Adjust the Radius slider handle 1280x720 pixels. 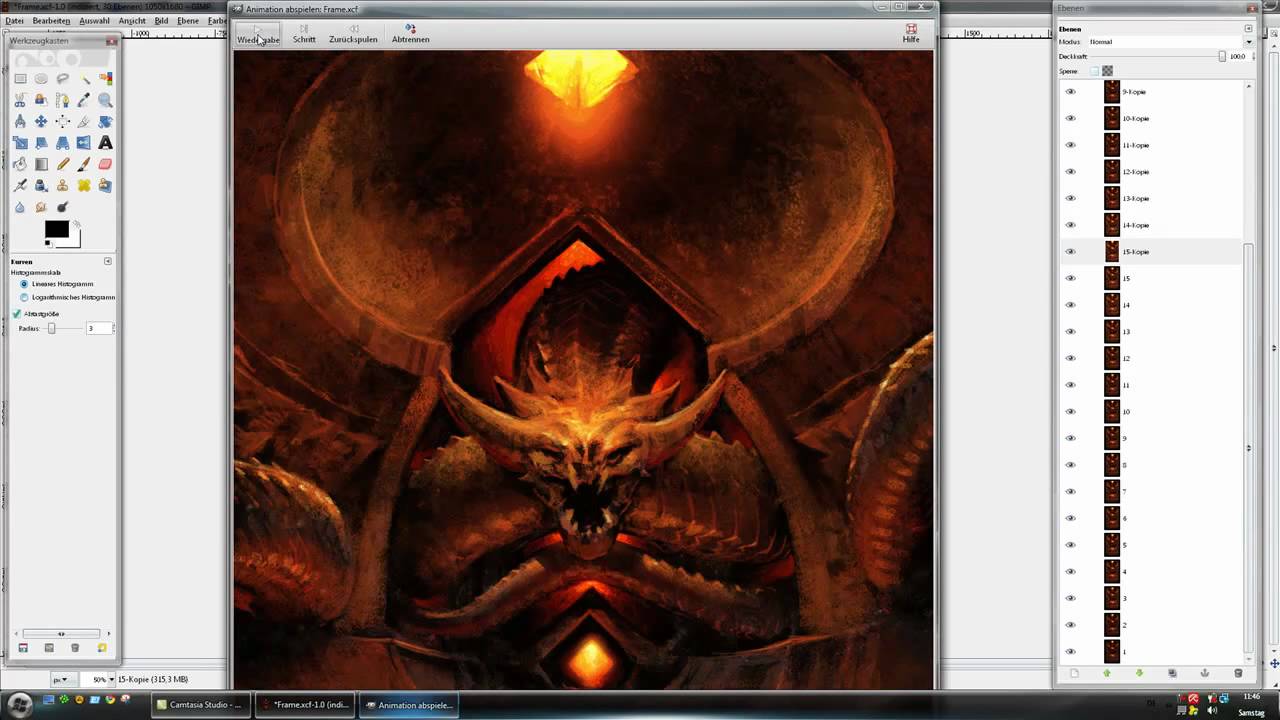click(51, 328)
